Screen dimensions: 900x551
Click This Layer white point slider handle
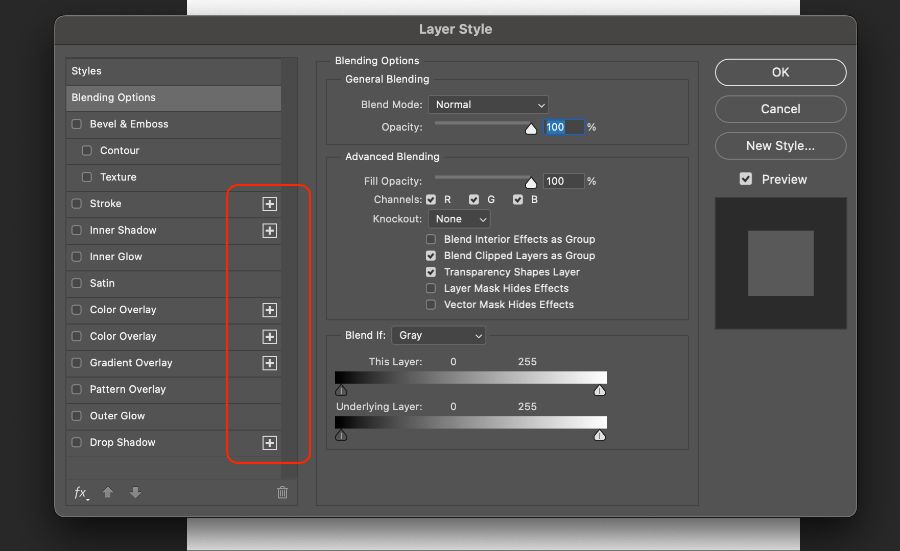coord(600,390)
